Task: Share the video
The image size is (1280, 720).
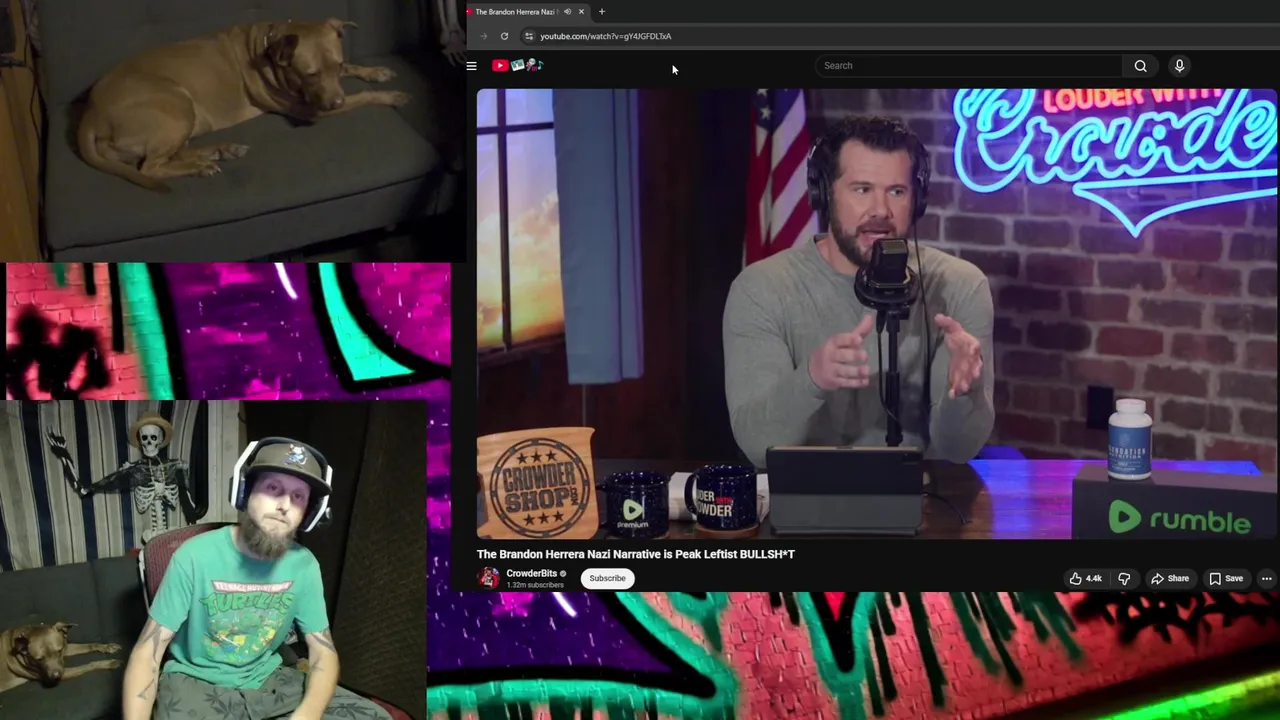Action: (1169, 578)
